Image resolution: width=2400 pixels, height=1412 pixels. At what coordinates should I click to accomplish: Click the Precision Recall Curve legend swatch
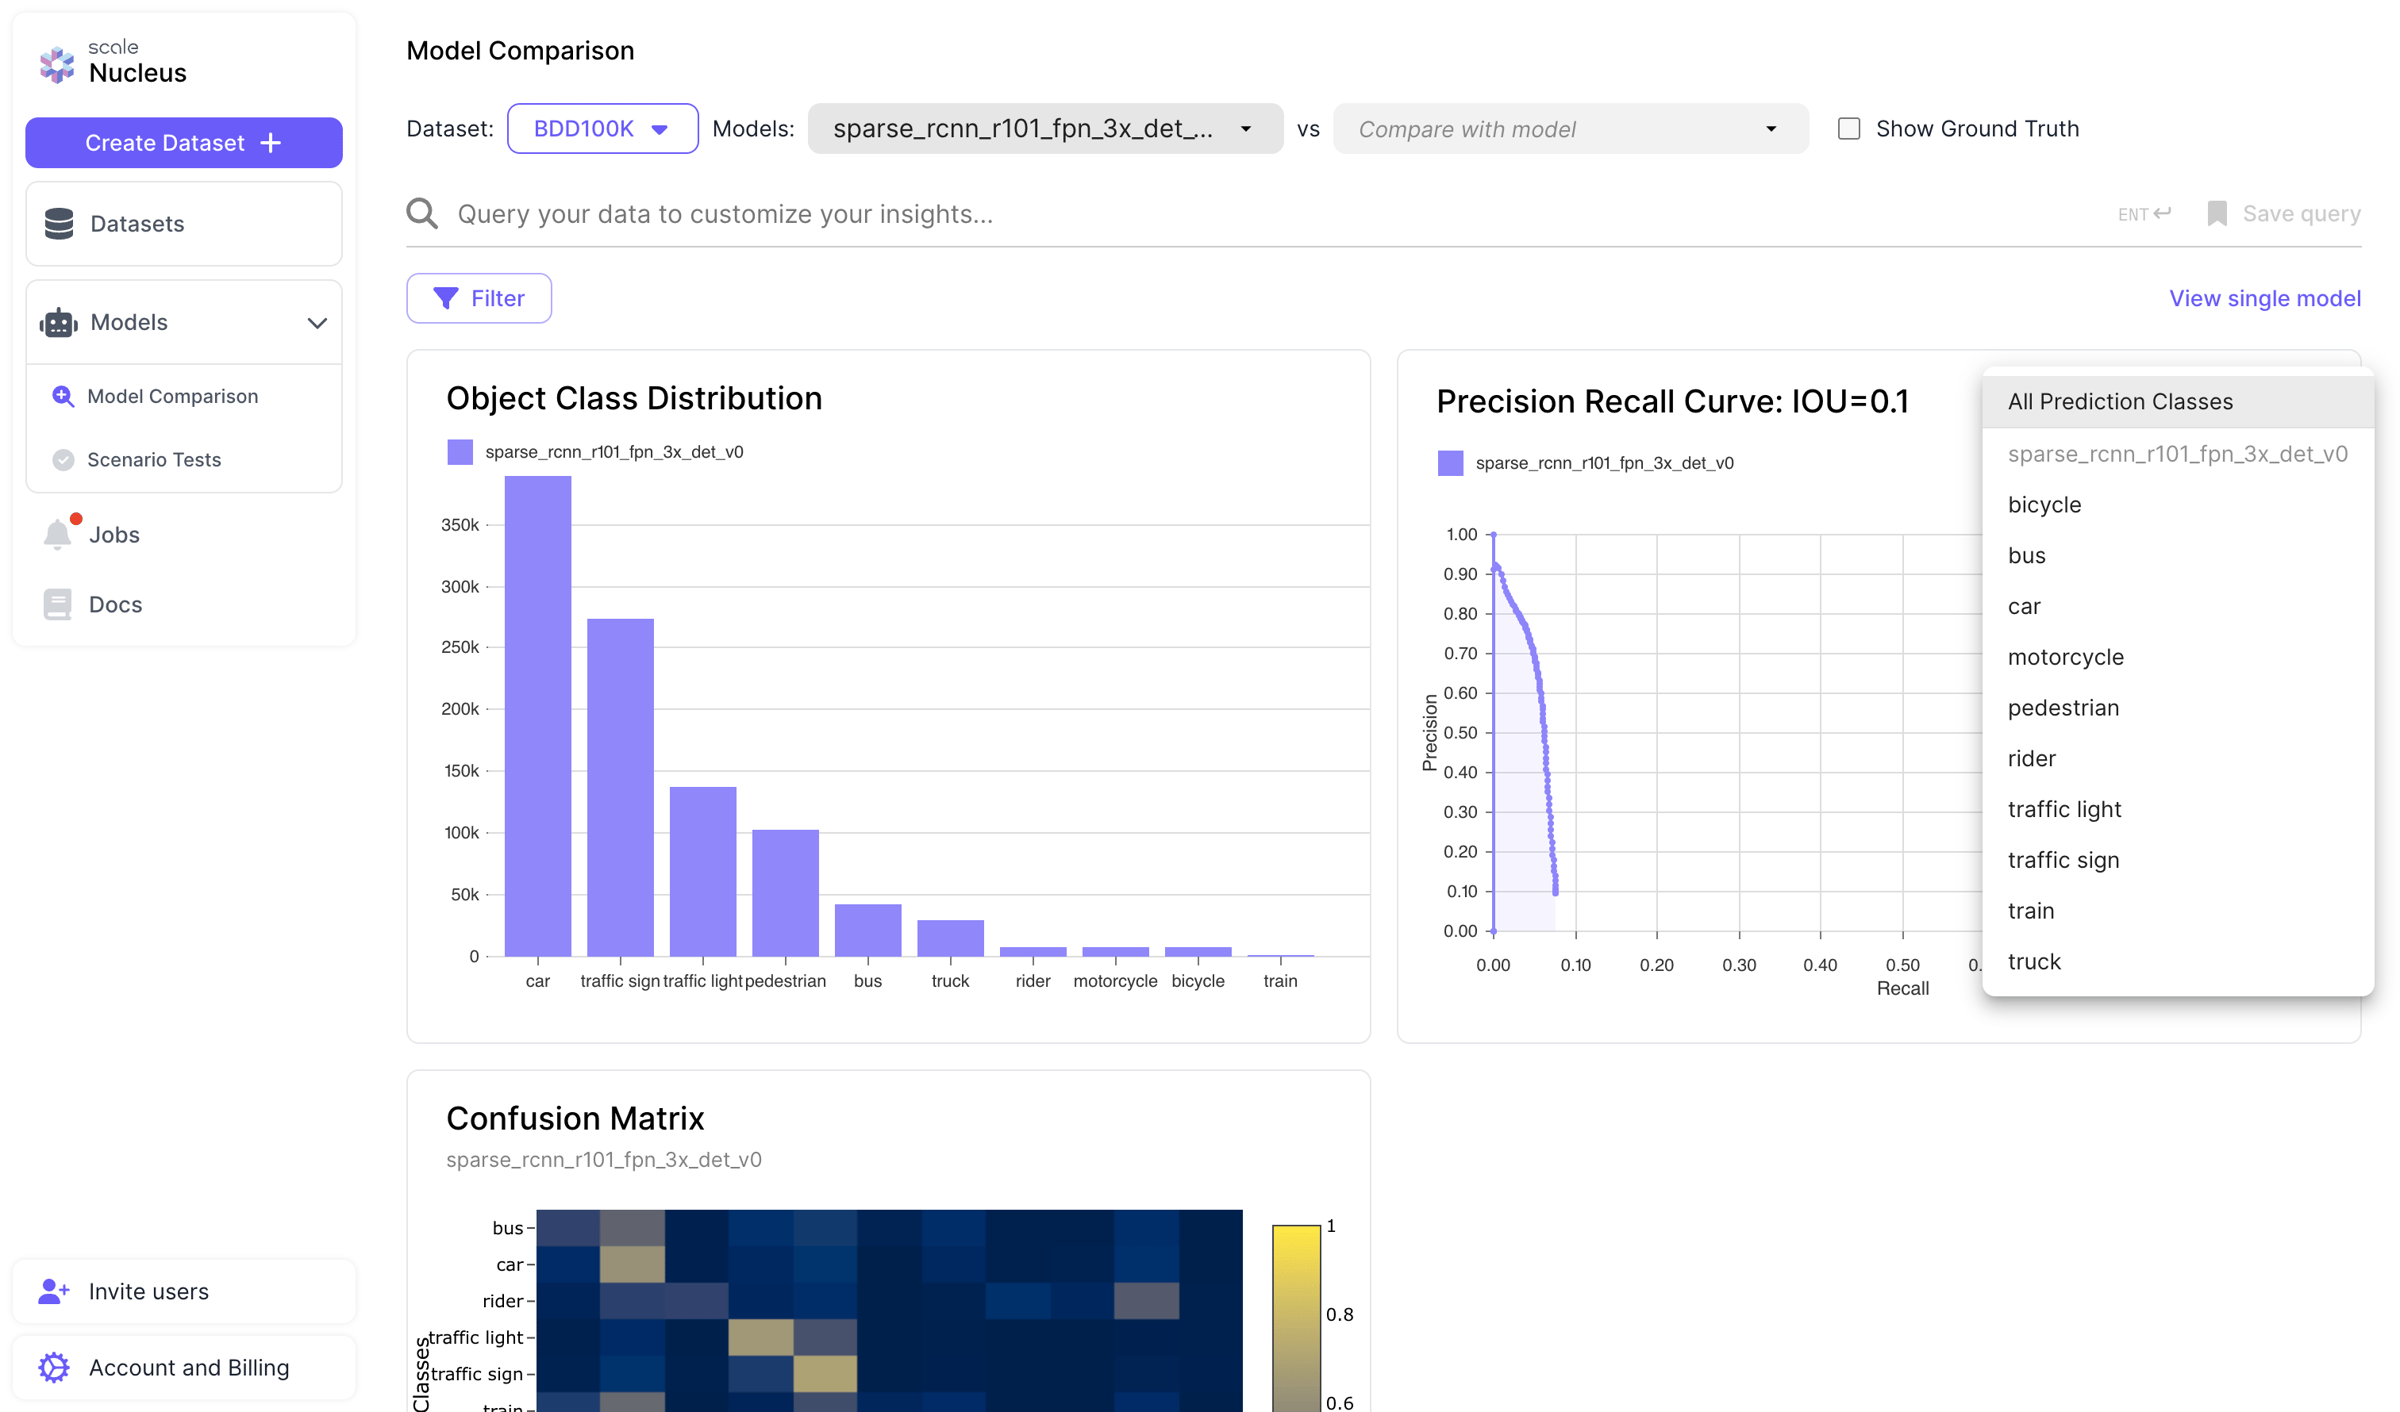(x=1450, y=463)
